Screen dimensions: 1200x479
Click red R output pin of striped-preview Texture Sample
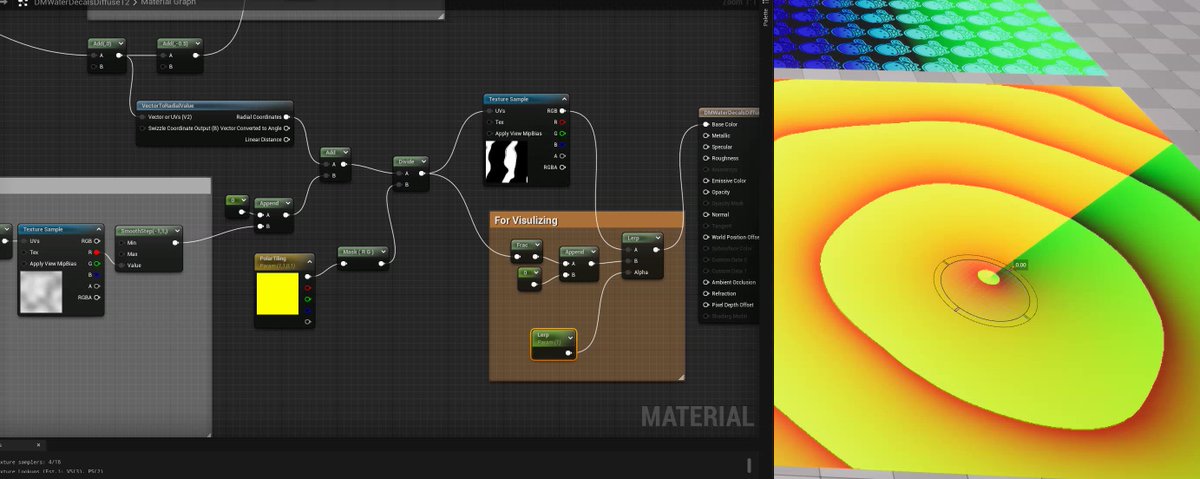click(564, 122)
